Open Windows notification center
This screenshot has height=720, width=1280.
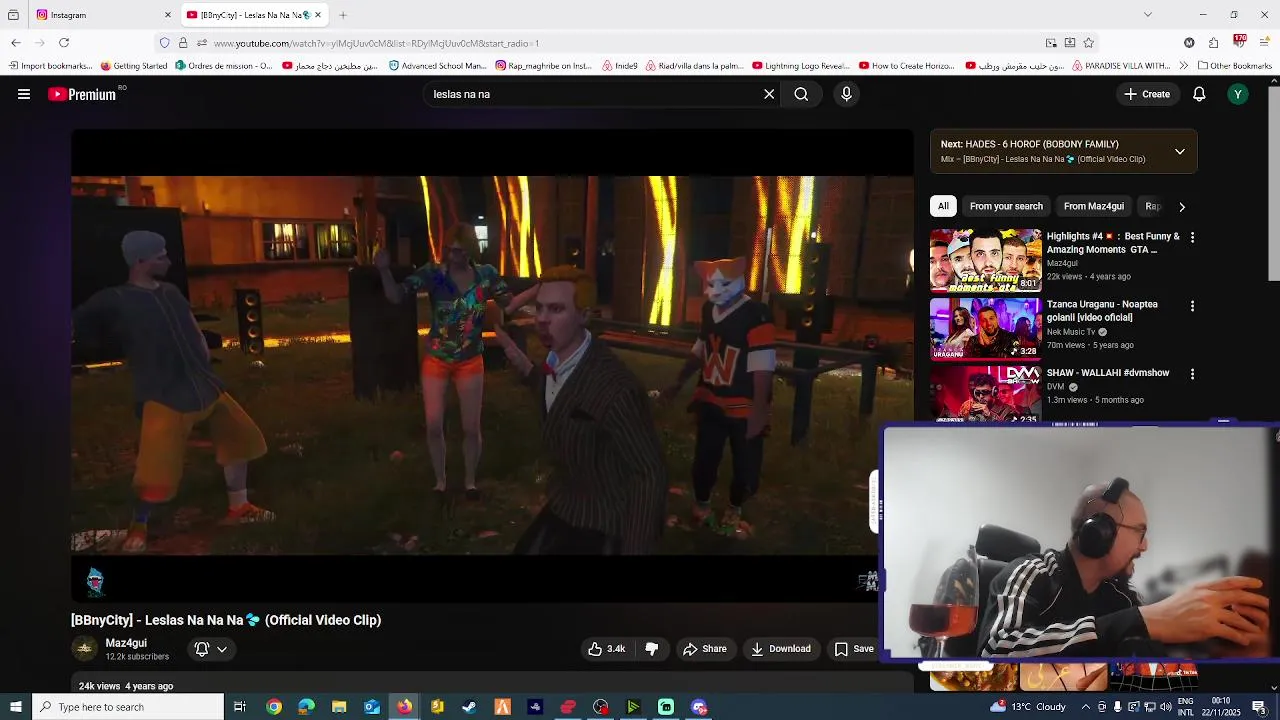pos(1259,707)
